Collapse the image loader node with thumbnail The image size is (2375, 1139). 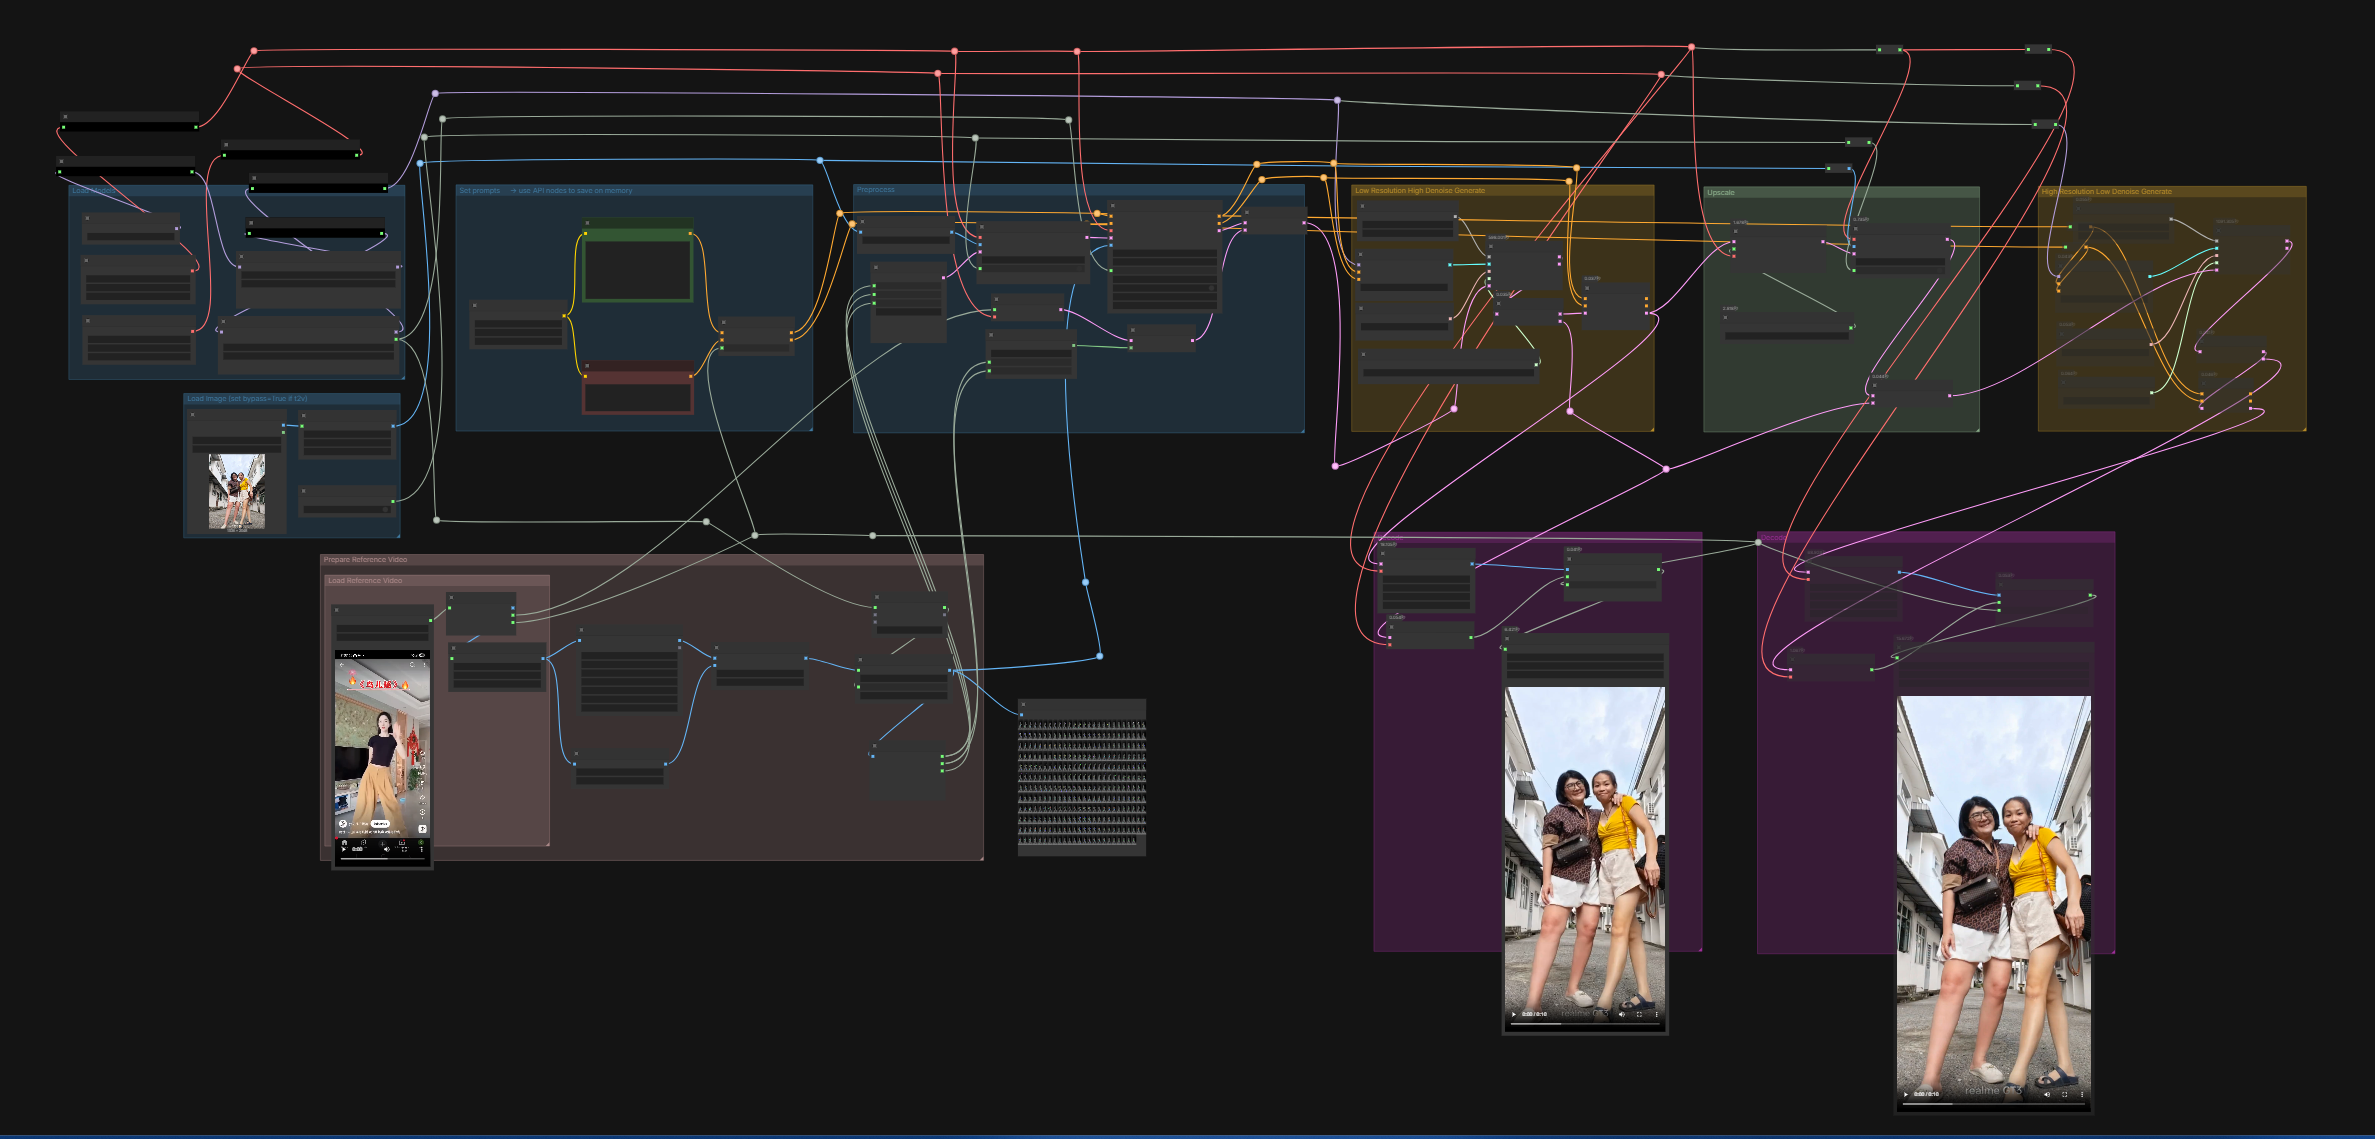point(193,414)
